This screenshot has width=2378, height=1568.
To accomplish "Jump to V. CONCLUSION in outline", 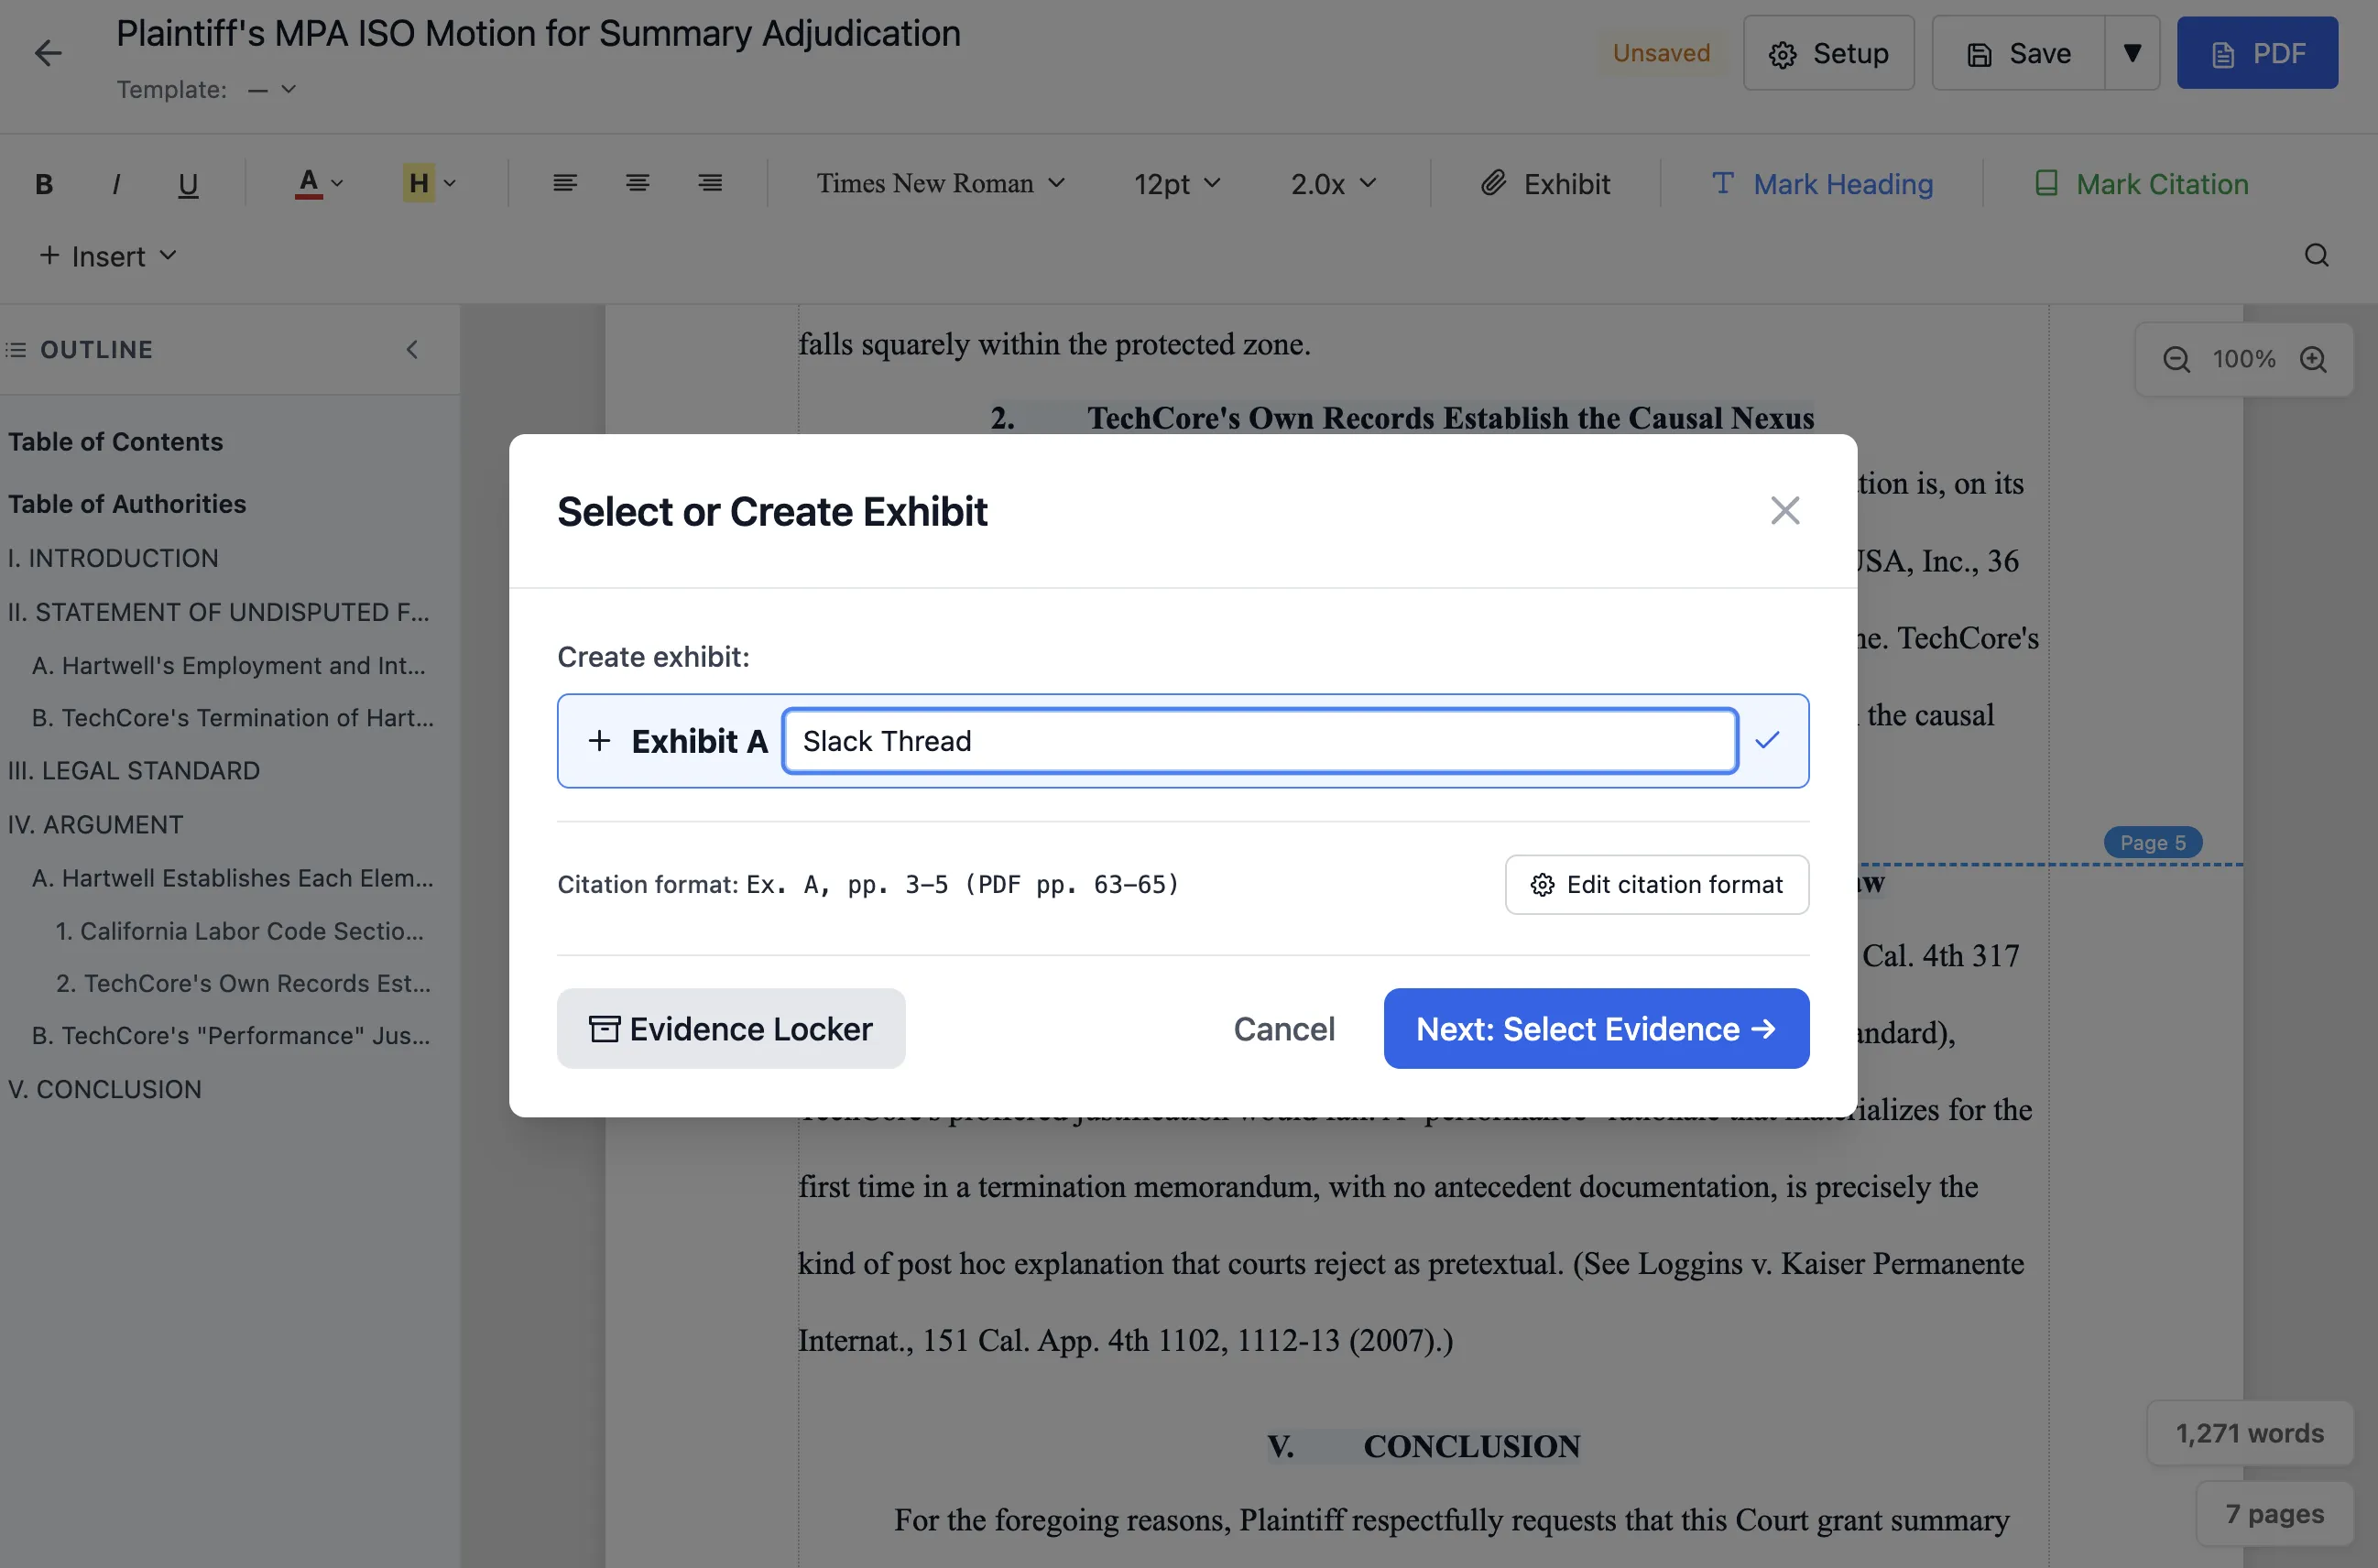I will click(105, 1089).
